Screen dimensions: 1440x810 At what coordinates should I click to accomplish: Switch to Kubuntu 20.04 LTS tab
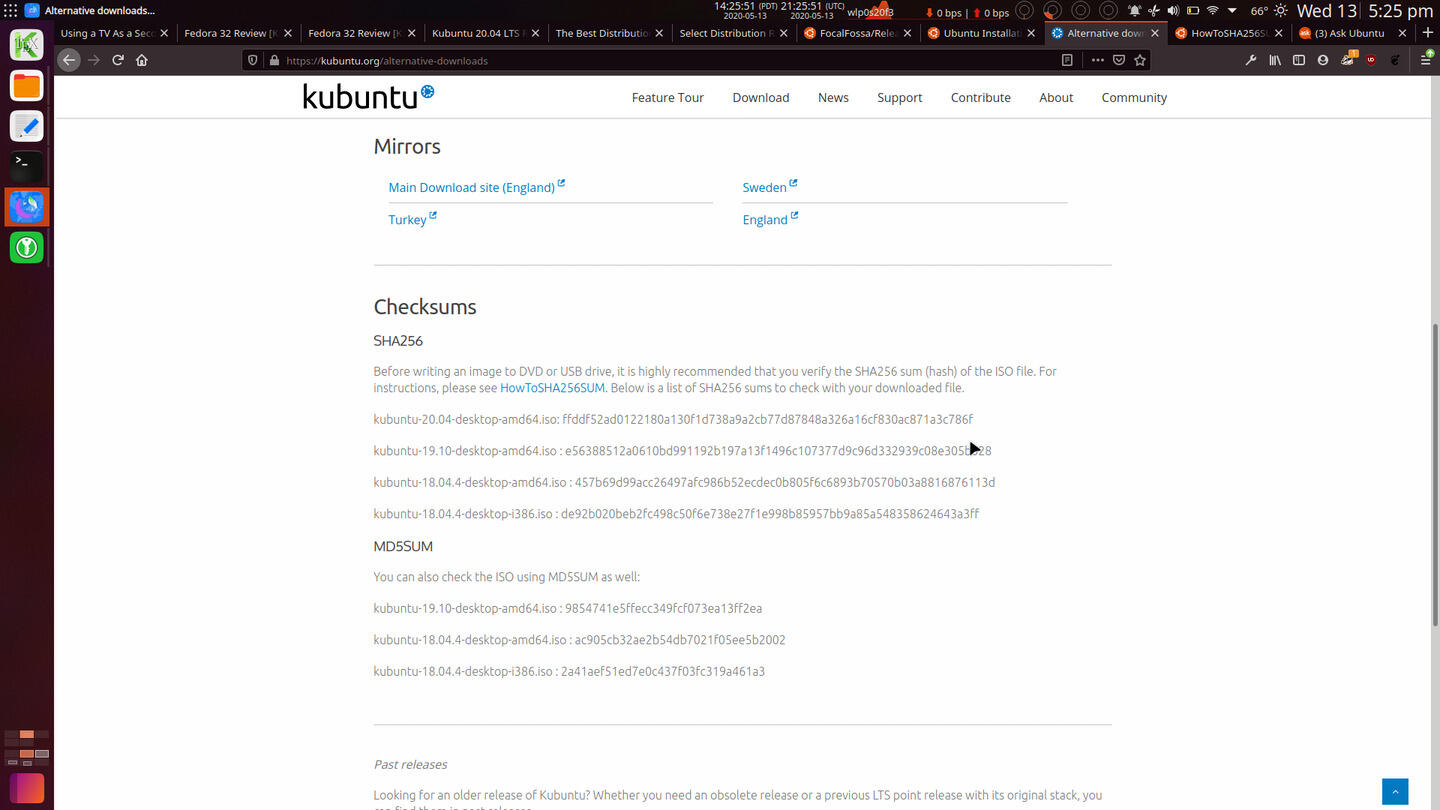click(484, 33)
